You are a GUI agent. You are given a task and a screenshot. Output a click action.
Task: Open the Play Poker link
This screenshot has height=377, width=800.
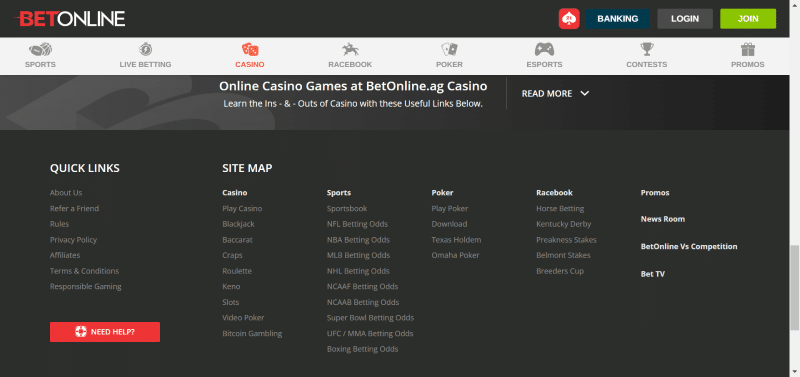449,208
